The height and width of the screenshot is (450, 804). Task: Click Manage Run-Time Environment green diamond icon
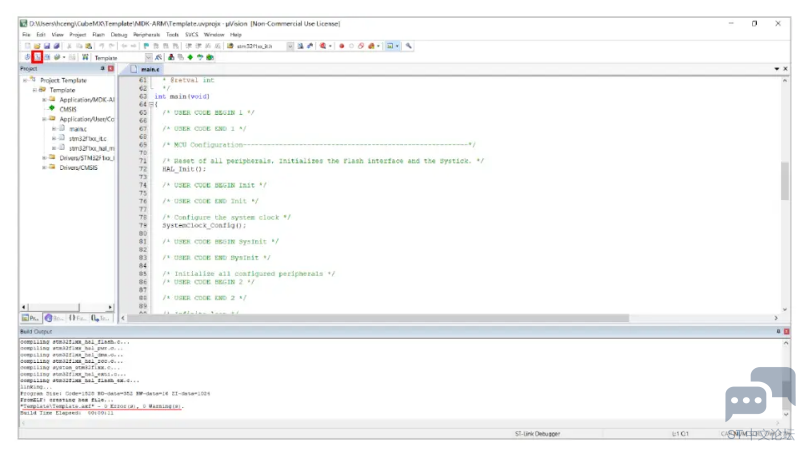tap(190, 57)
